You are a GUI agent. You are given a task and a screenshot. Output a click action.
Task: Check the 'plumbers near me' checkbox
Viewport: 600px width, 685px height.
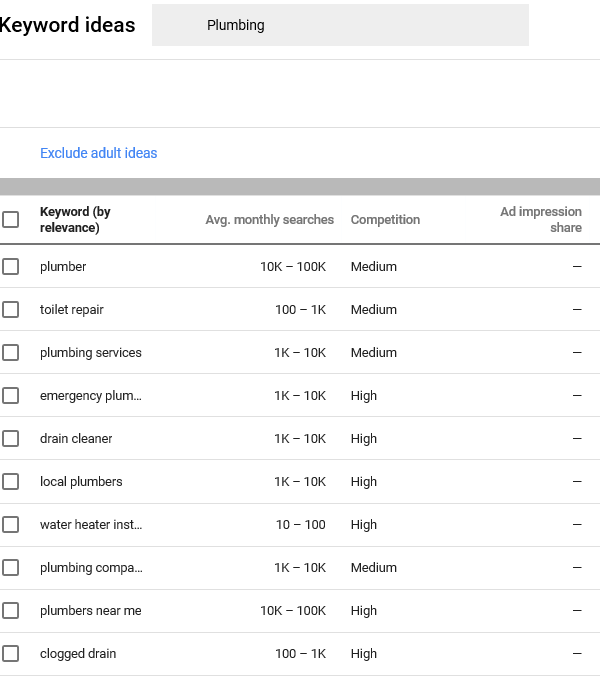click(10, 611)
